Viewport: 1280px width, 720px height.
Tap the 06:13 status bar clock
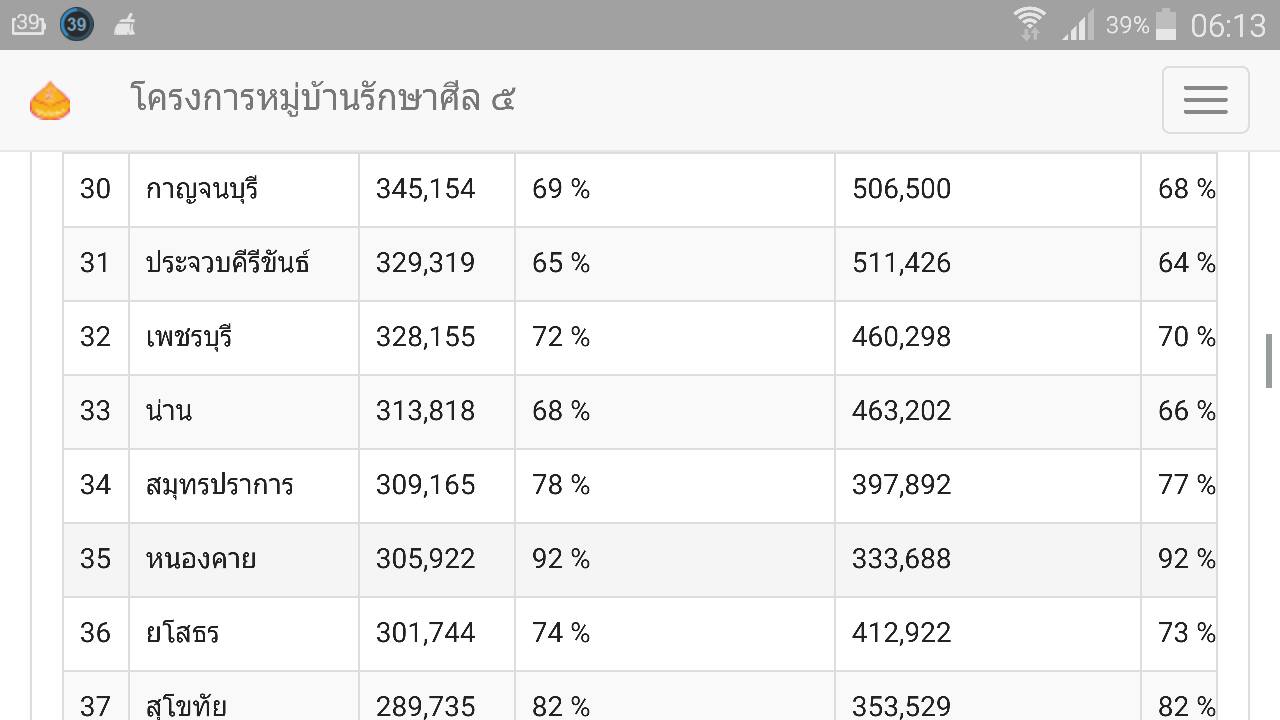pos(1228,25)
